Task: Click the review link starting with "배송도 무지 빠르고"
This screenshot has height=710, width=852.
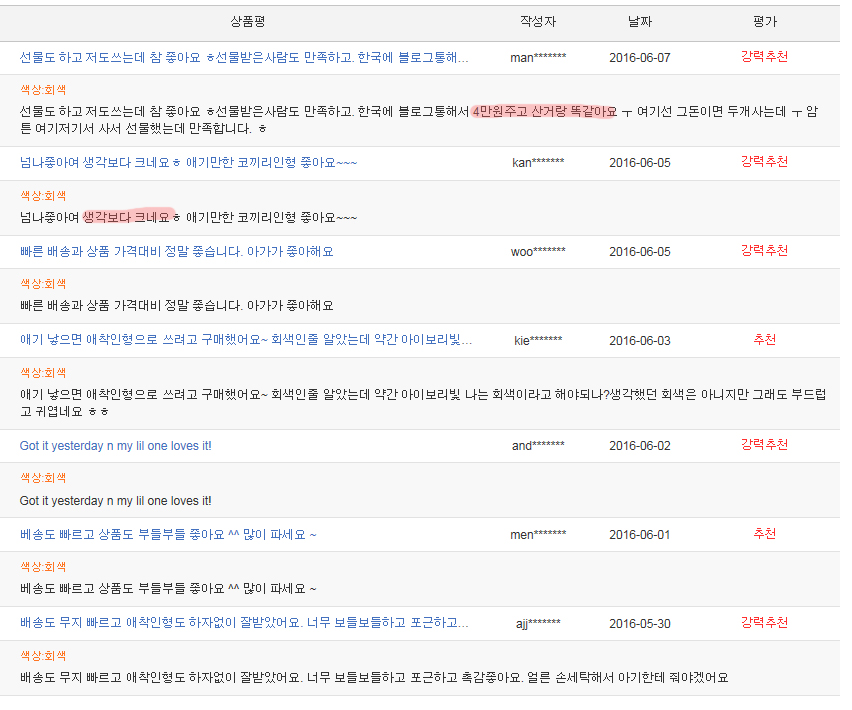Action: [x=244, y=623]
